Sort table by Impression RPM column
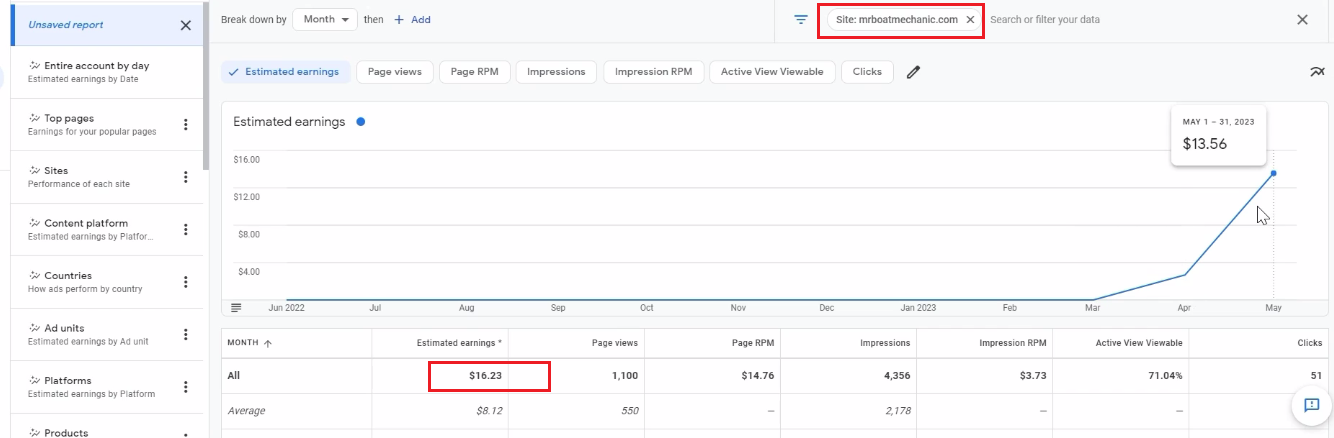The height and width of the screenshot is (438, 1334). pyautogui.click(x=1013, y=342)
